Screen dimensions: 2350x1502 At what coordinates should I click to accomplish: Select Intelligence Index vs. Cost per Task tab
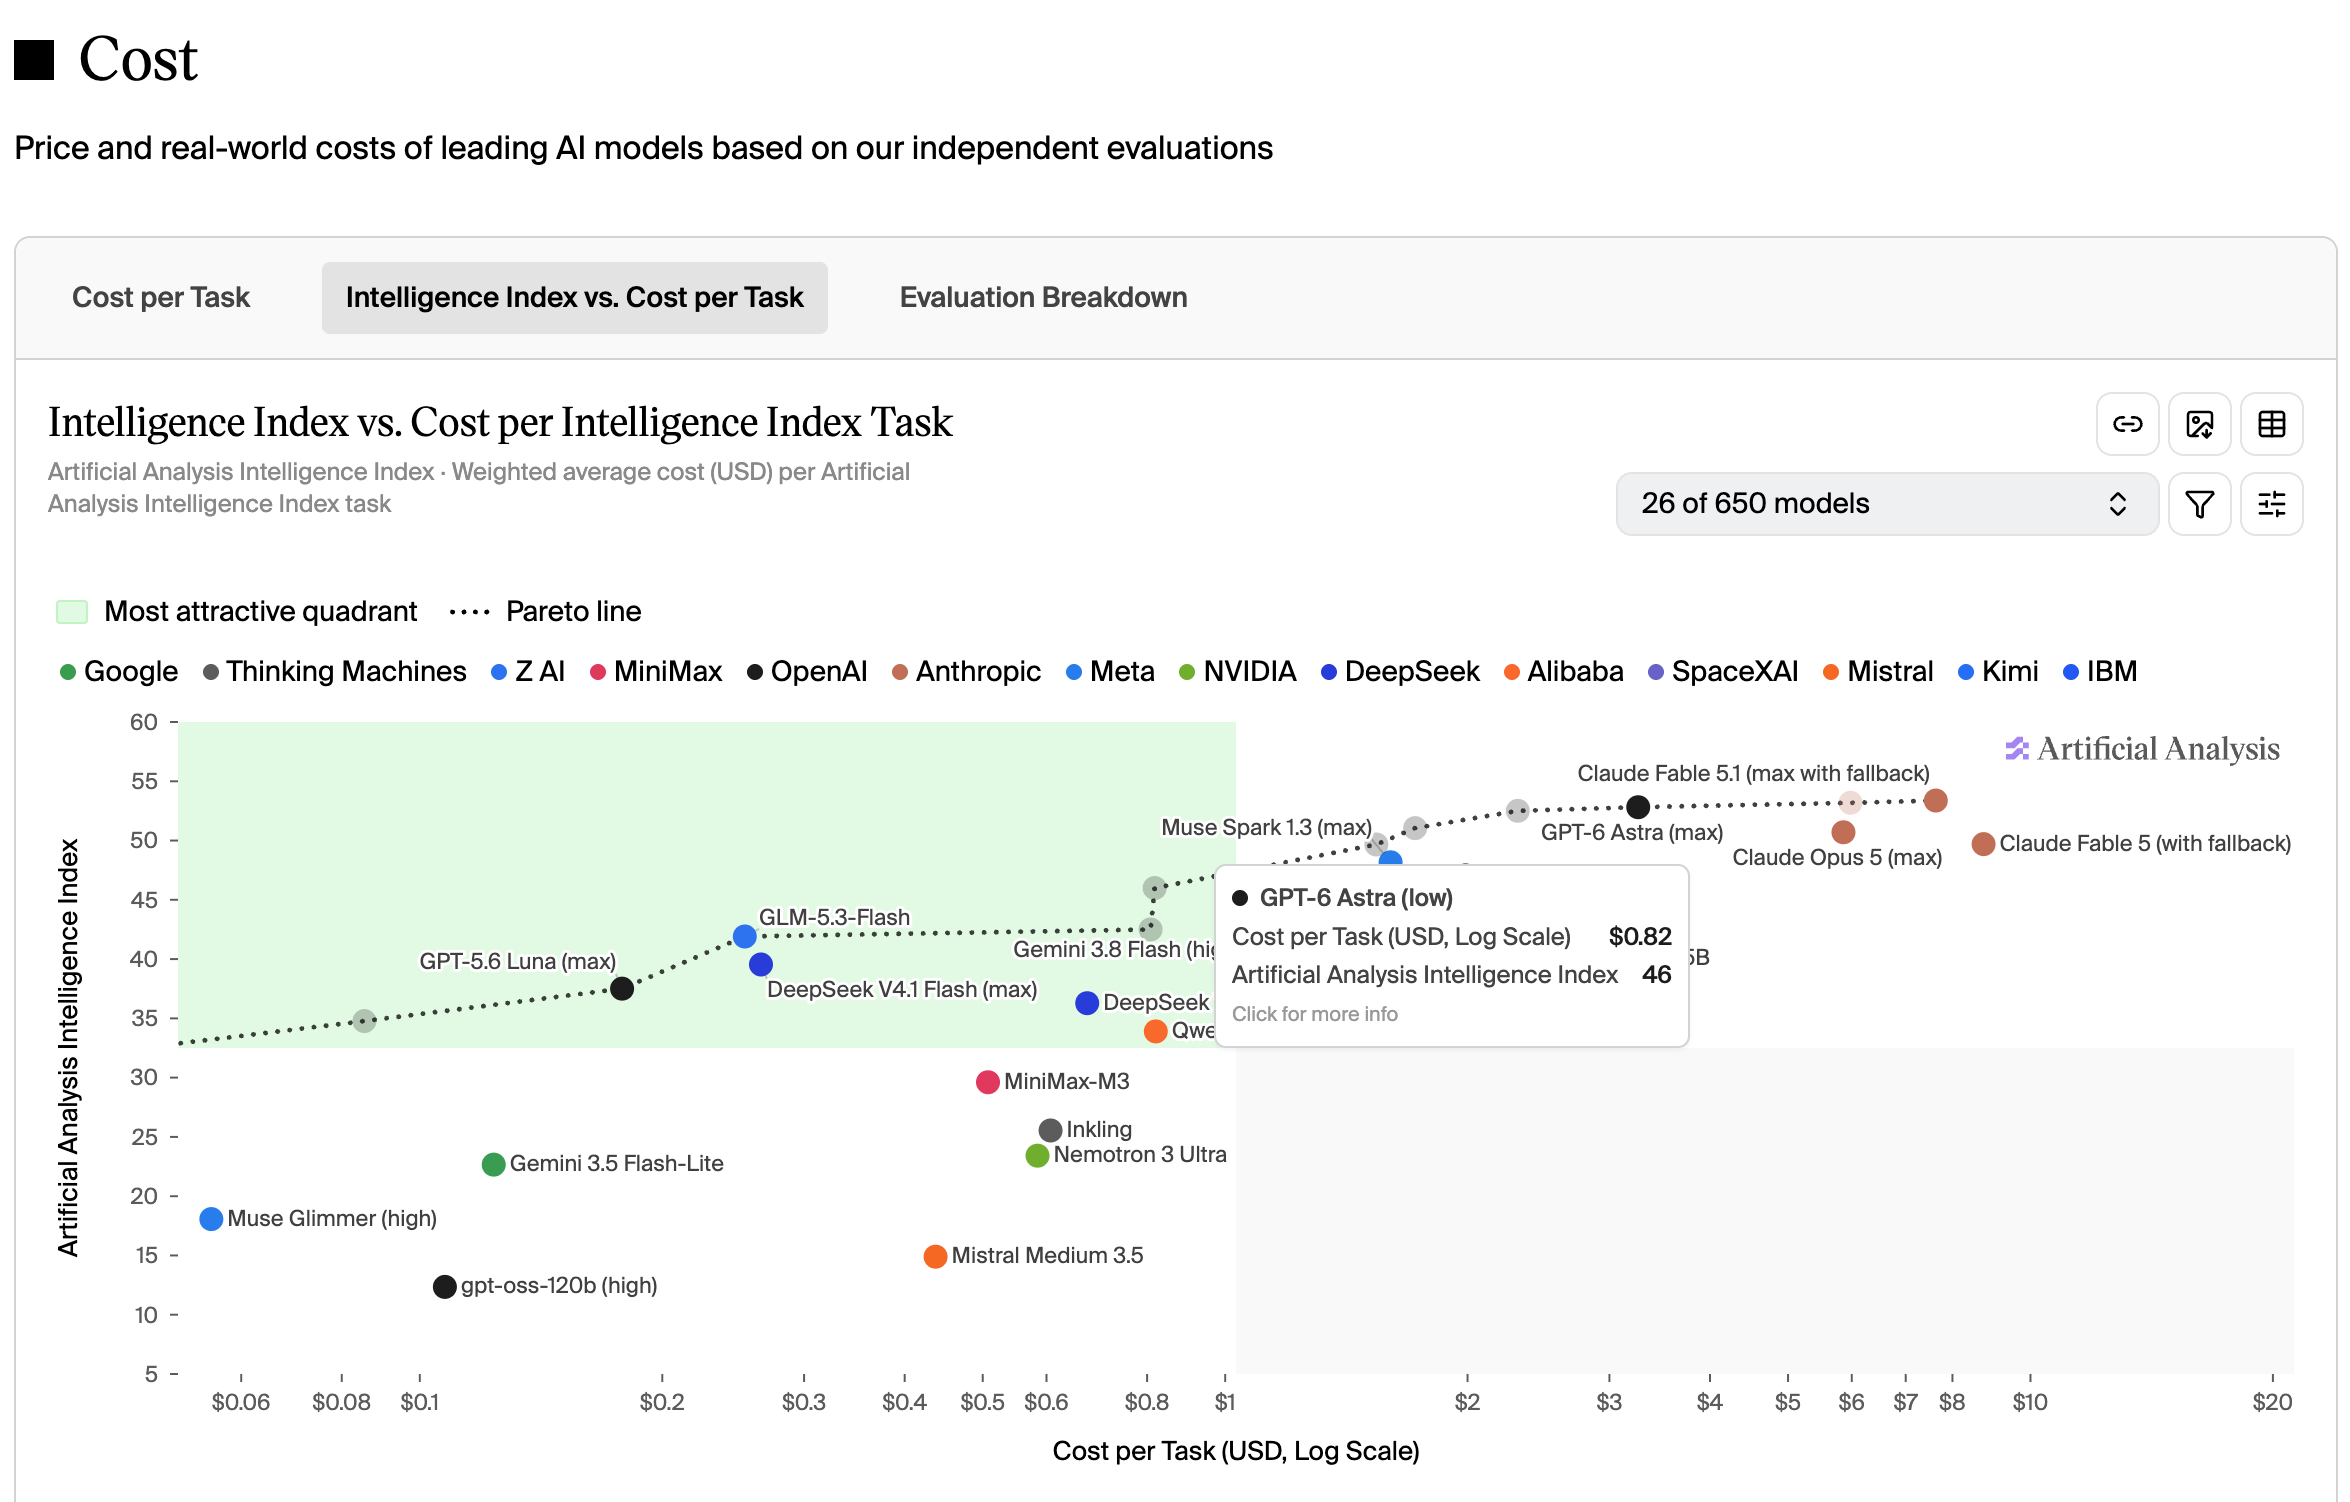click(x=574, y=298)
